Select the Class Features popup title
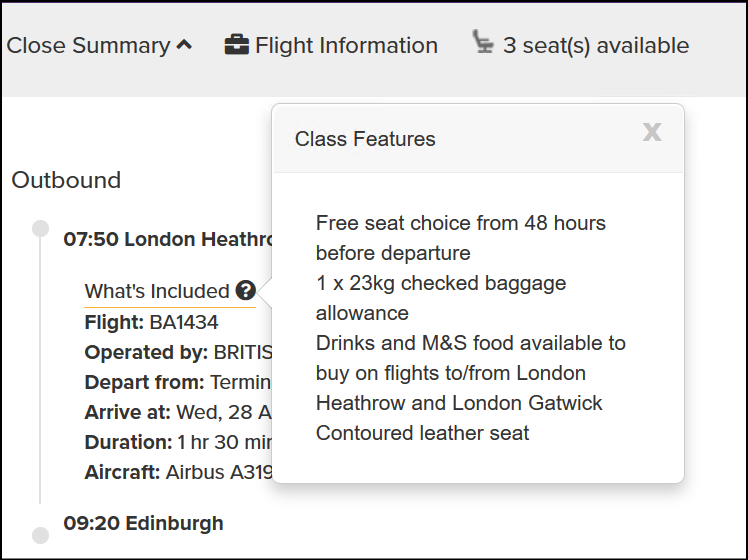 [365, 139]
